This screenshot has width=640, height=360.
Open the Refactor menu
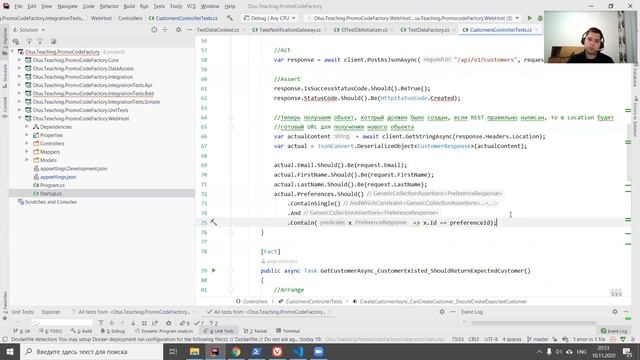pos(109,6)
